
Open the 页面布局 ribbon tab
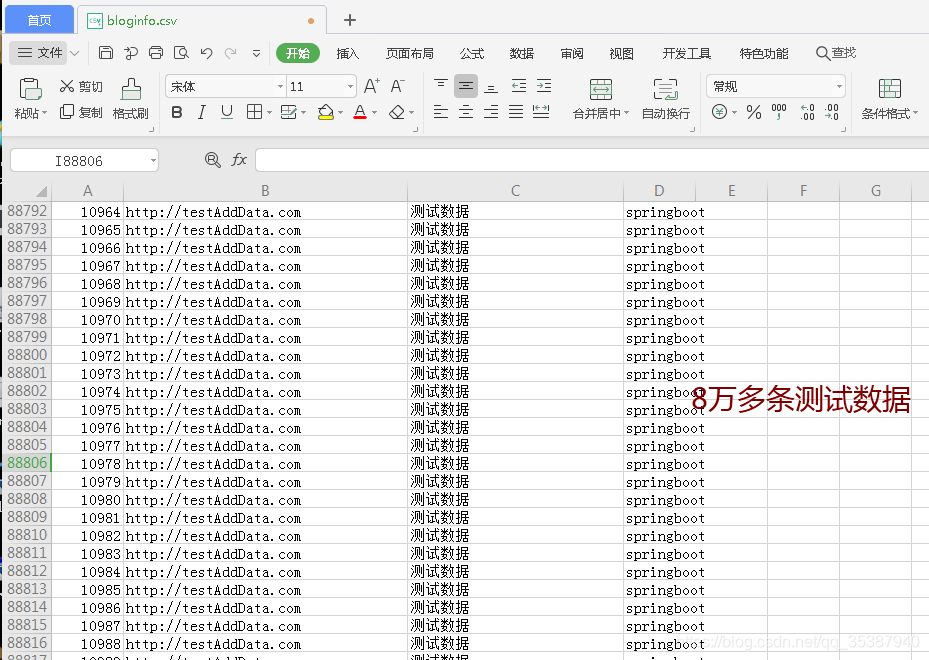point(409,53)
